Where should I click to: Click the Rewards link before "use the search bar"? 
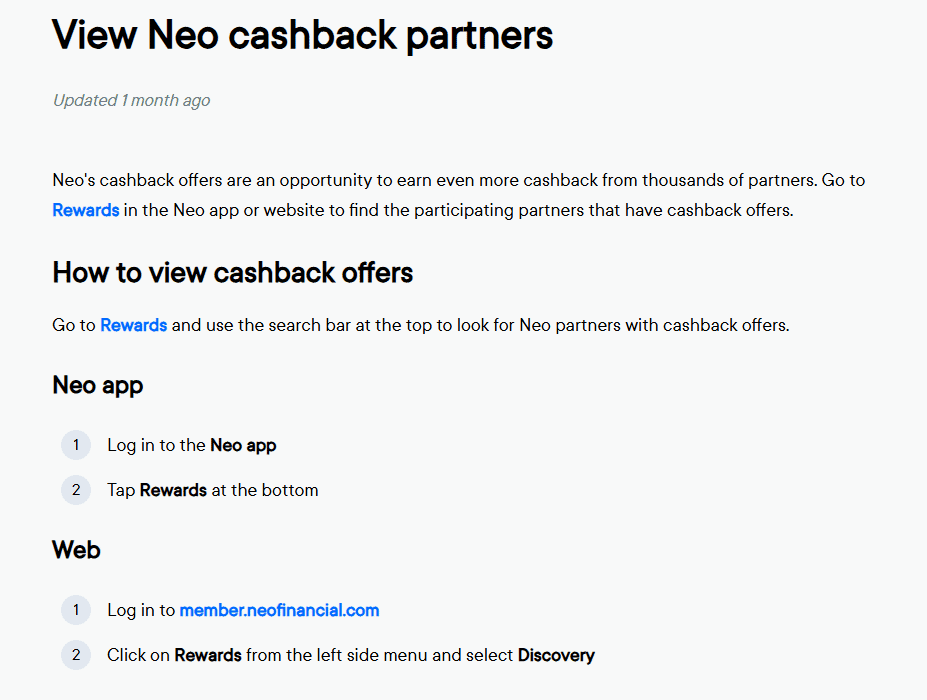(x=133, y=325)
